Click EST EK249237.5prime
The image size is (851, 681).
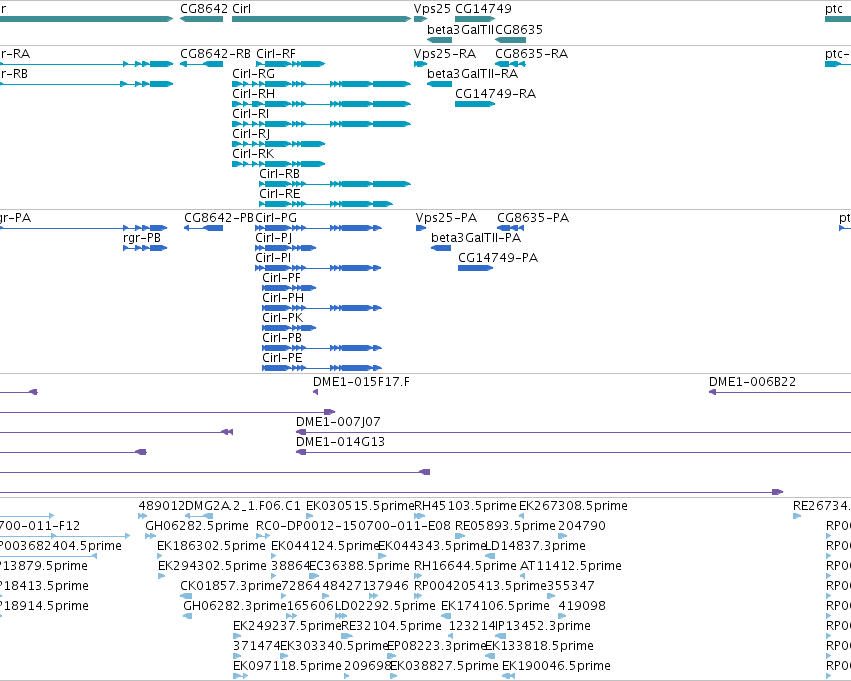click(x=236, y=636)
